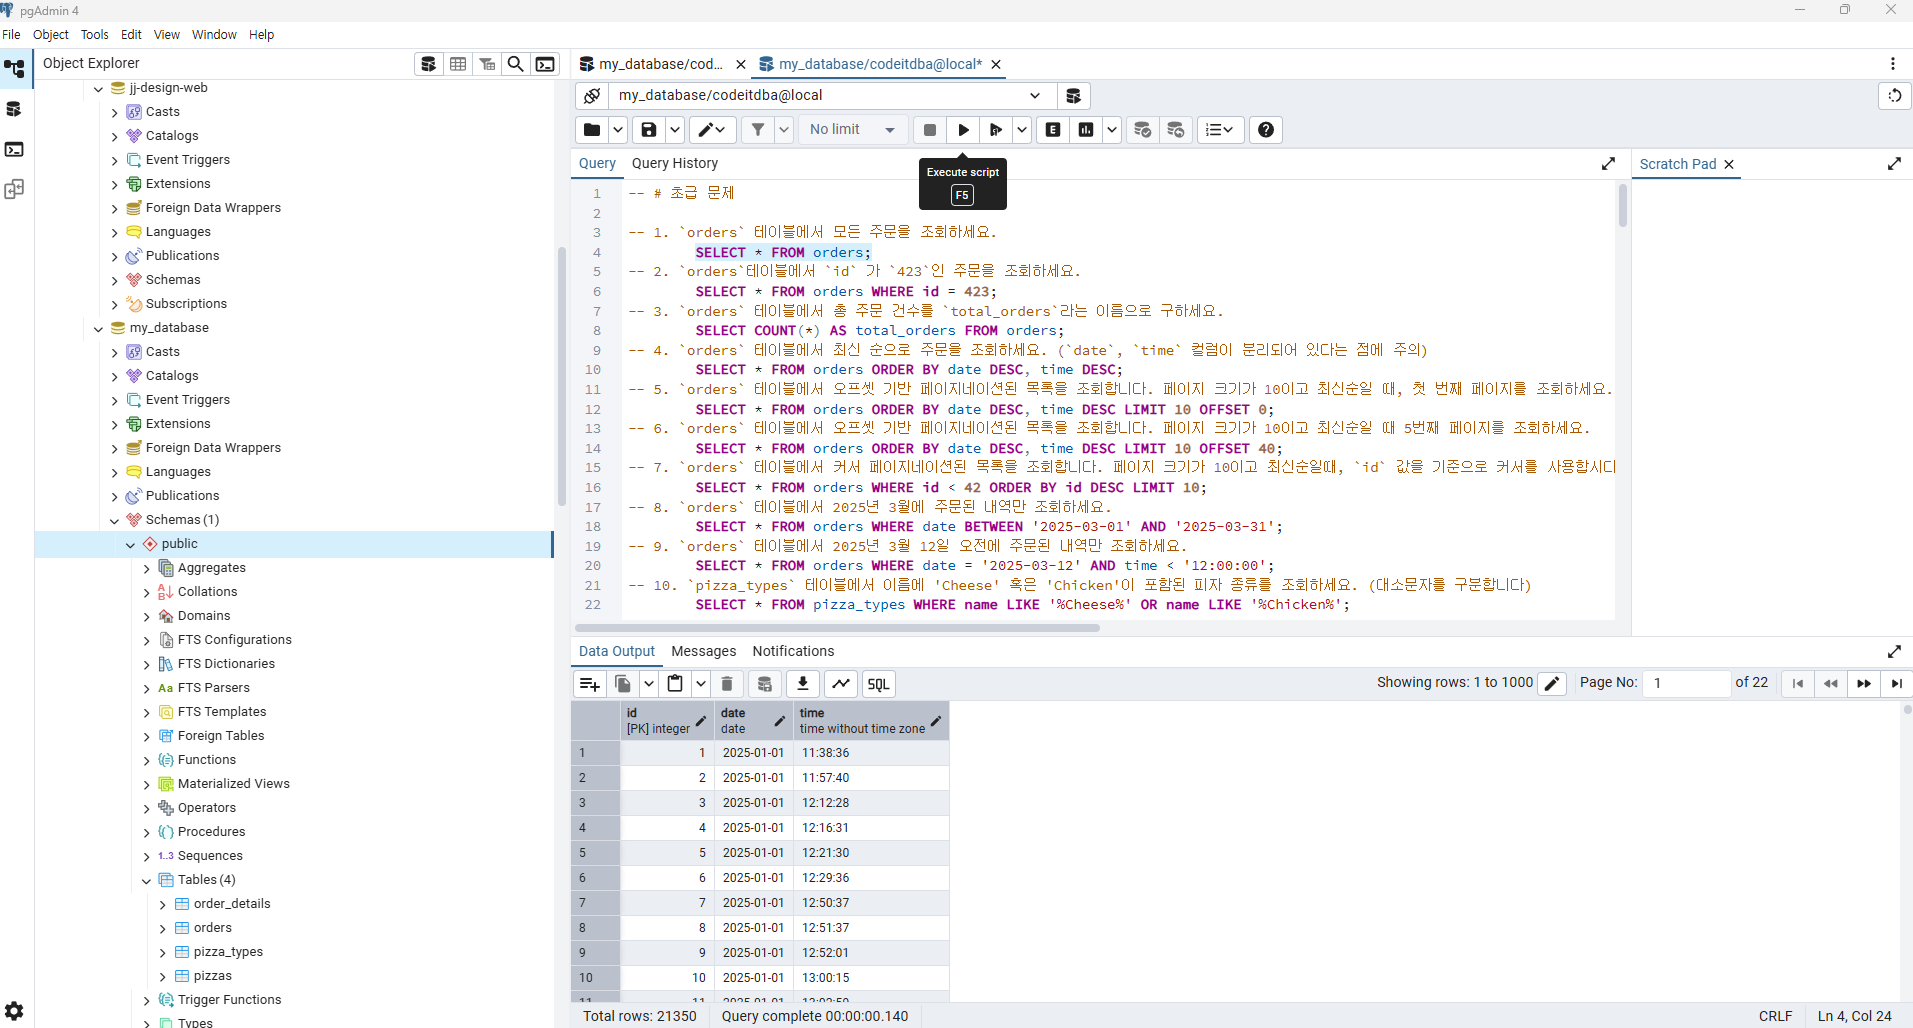Download results with the save-to-file icon

coord(802,683)
